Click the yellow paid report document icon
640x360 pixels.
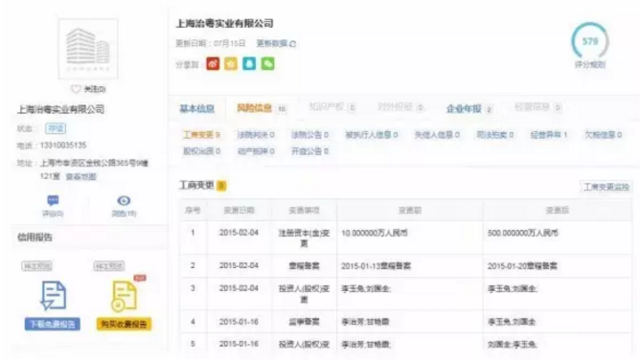(x=124, y=296)
